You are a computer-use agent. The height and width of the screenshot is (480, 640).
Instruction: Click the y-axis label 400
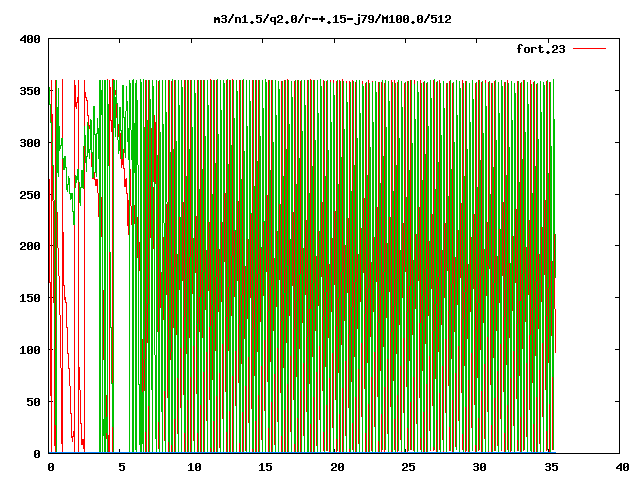[30, 39]
